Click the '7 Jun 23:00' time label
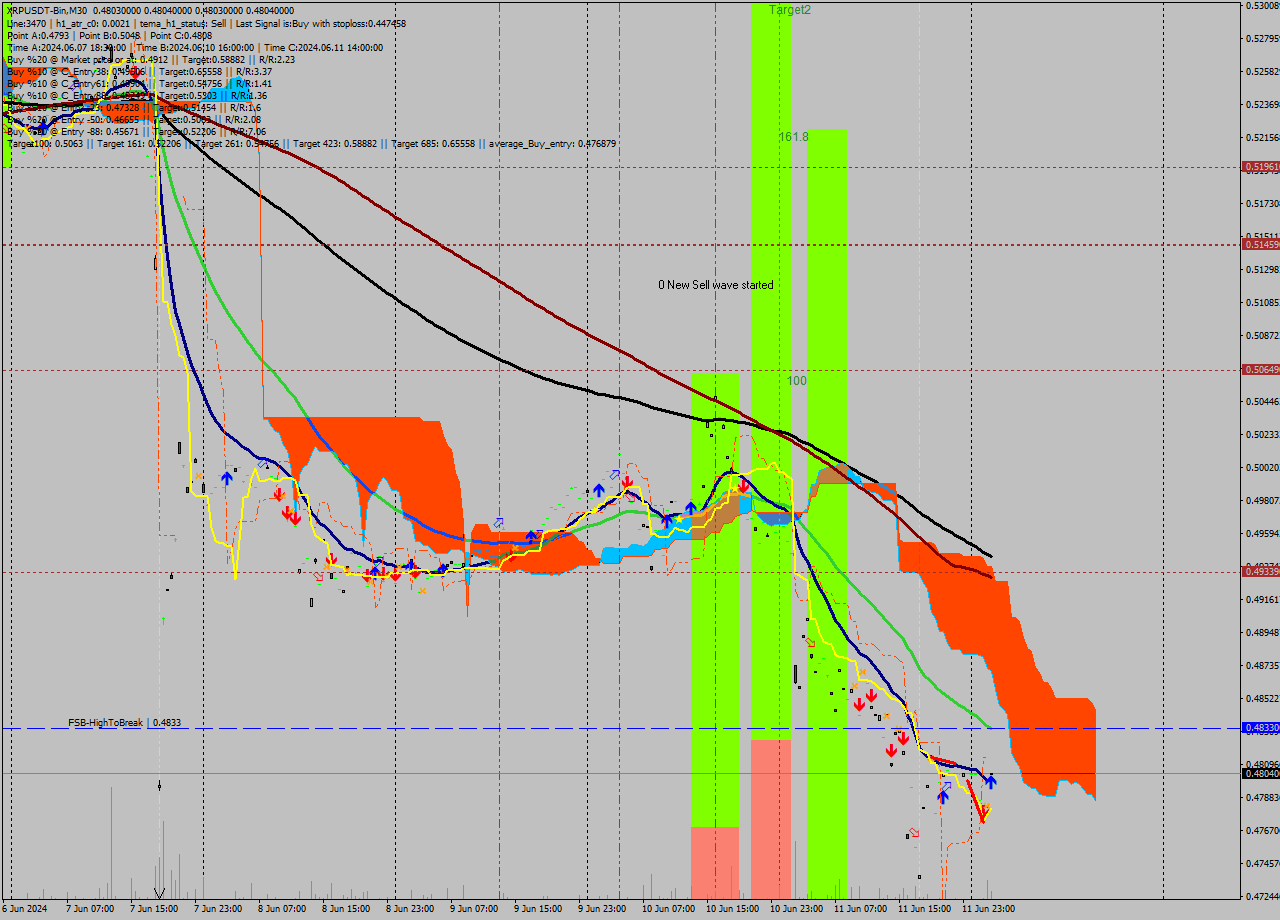 click(x=218, y=910)
